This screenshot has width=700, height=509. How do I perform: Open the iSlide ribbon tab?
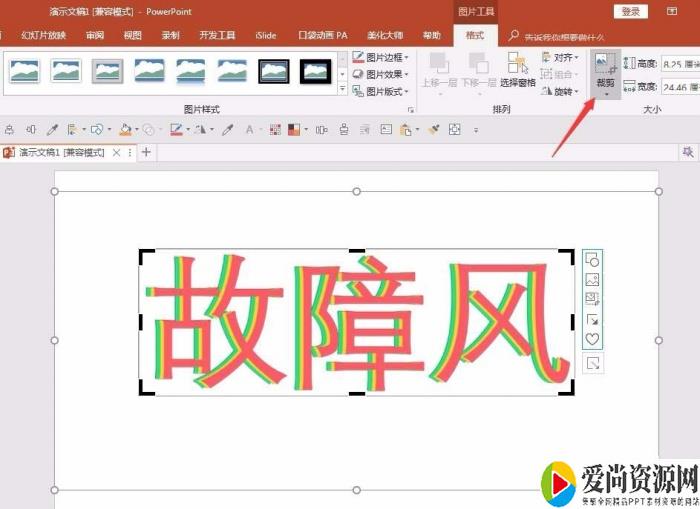[x=266, y=35]
